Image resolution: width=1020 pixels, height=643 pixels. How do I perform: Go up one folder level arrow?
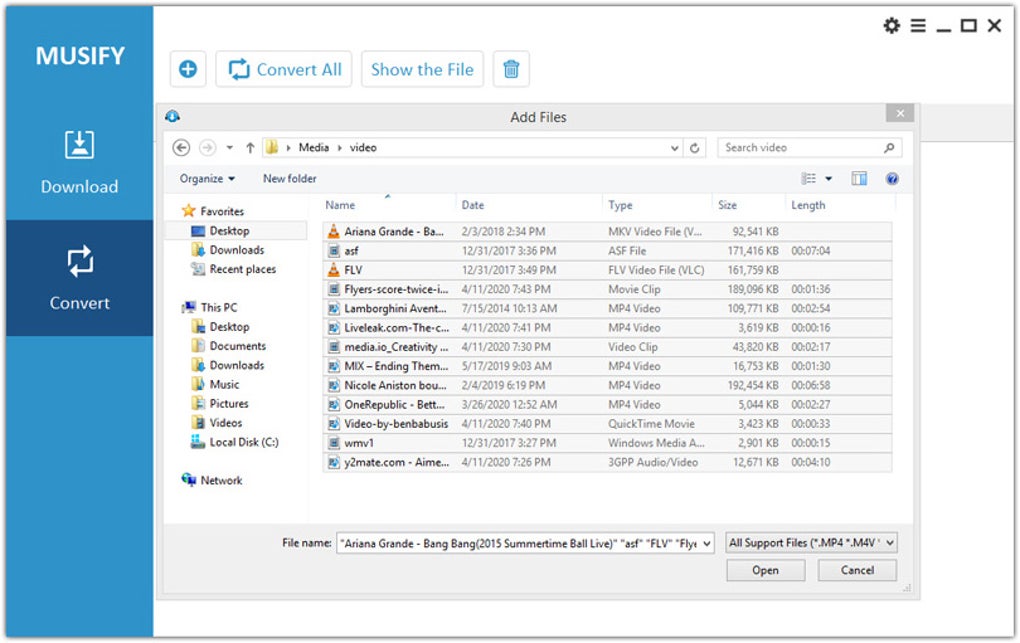(250, 148)
